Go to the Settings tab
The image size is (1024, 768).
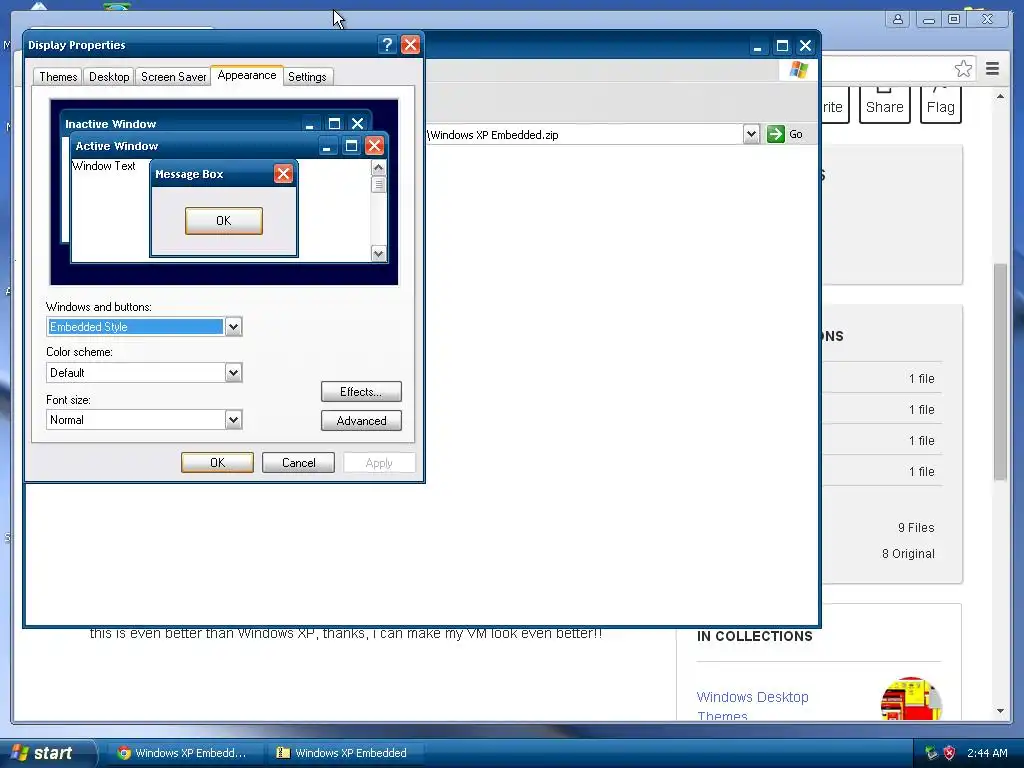tap(307, 77)
